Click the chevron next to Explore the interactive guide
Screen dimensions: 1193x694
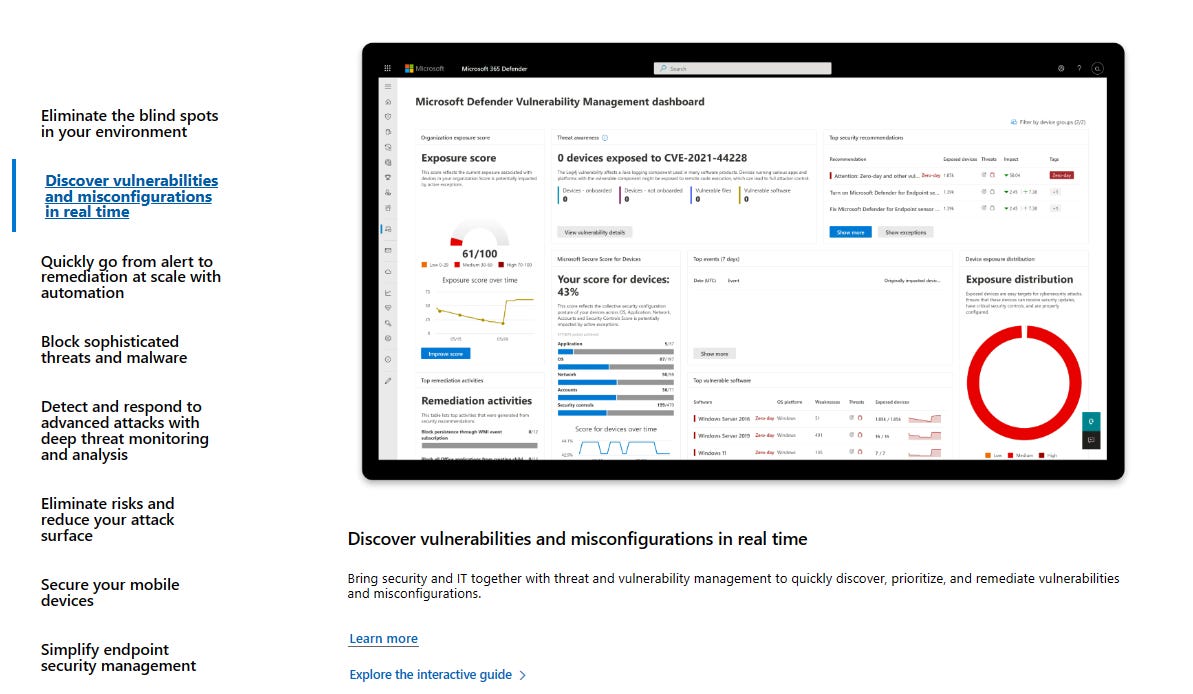coord(523,675)
